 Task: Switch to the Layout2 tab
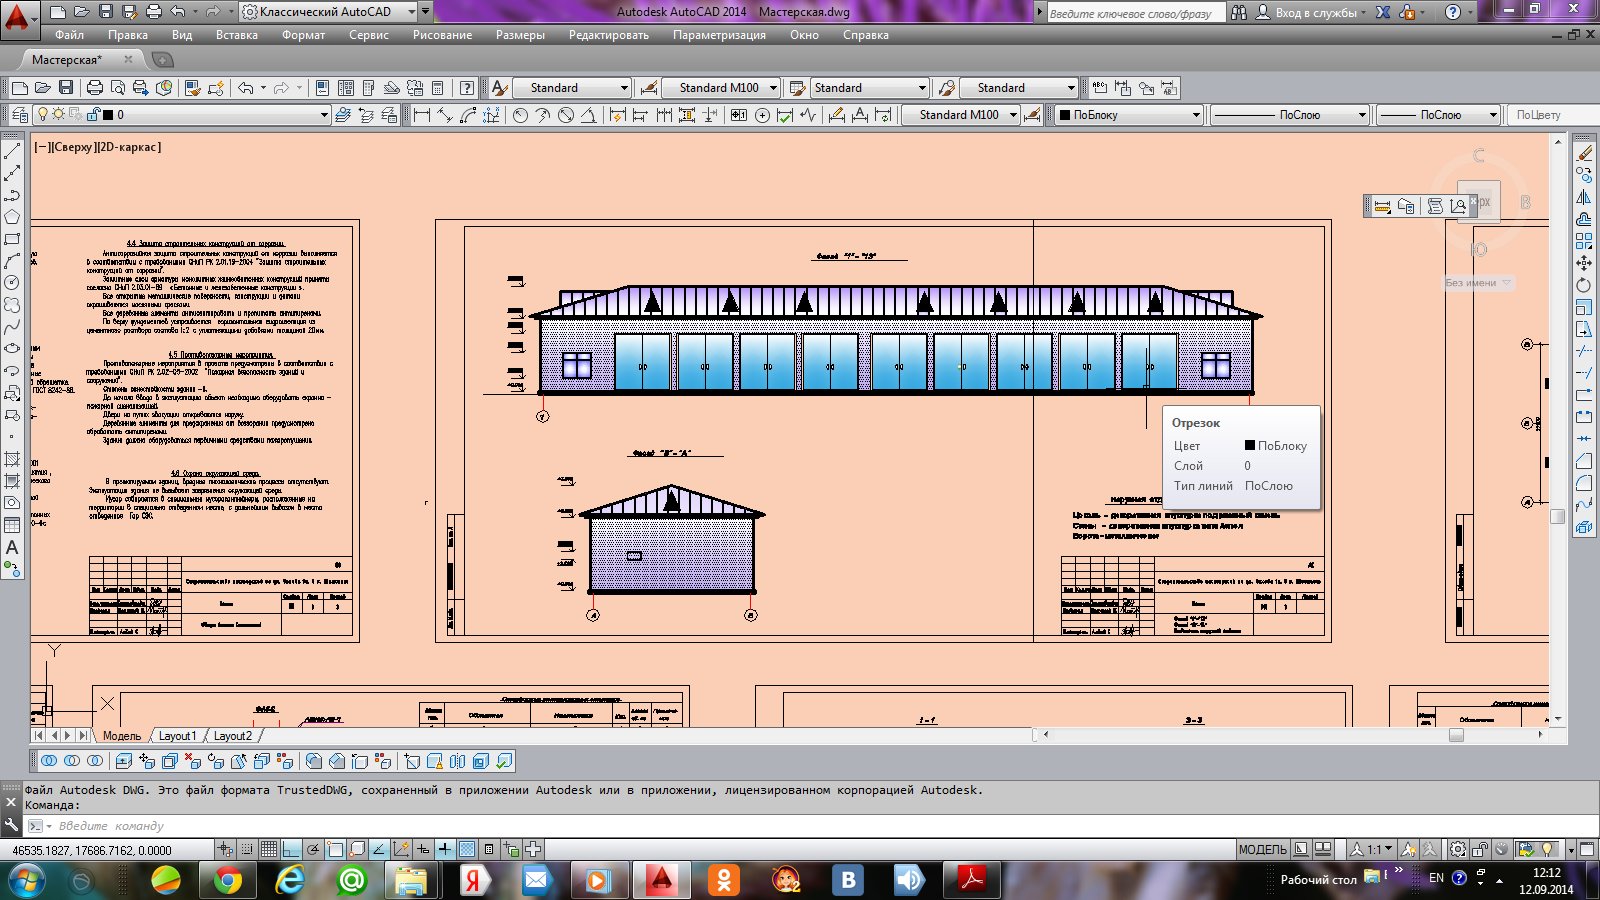233,736
